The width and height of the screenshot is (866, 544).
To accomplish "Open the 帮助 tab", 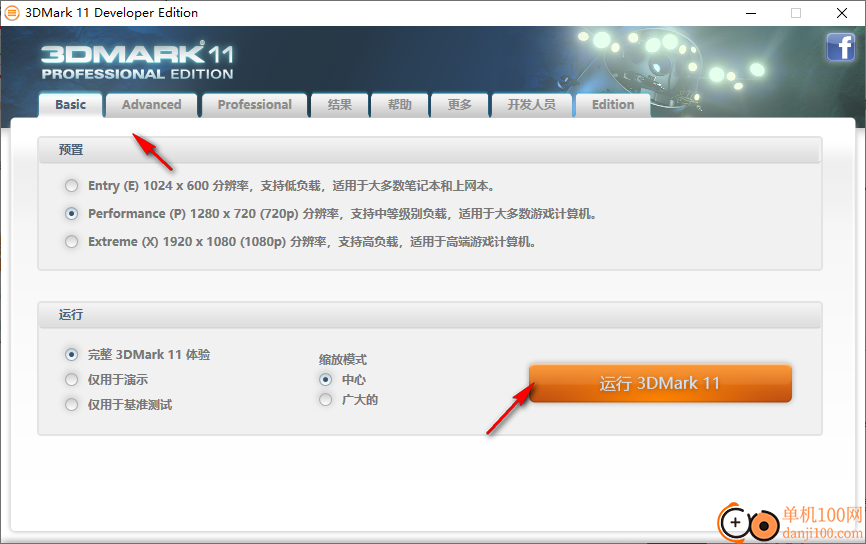I will (400, 105).
